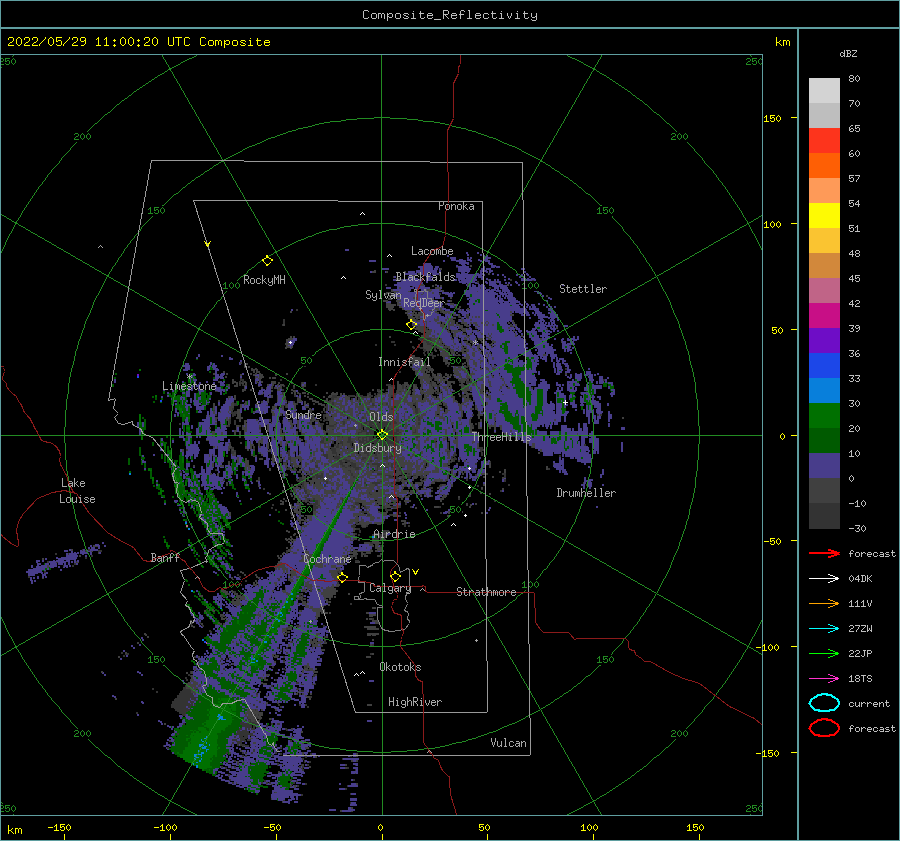The width and height of the screenshot is (900, 841).
Task: Click the Blackfalds town label
Action: [x=425, y=277]
